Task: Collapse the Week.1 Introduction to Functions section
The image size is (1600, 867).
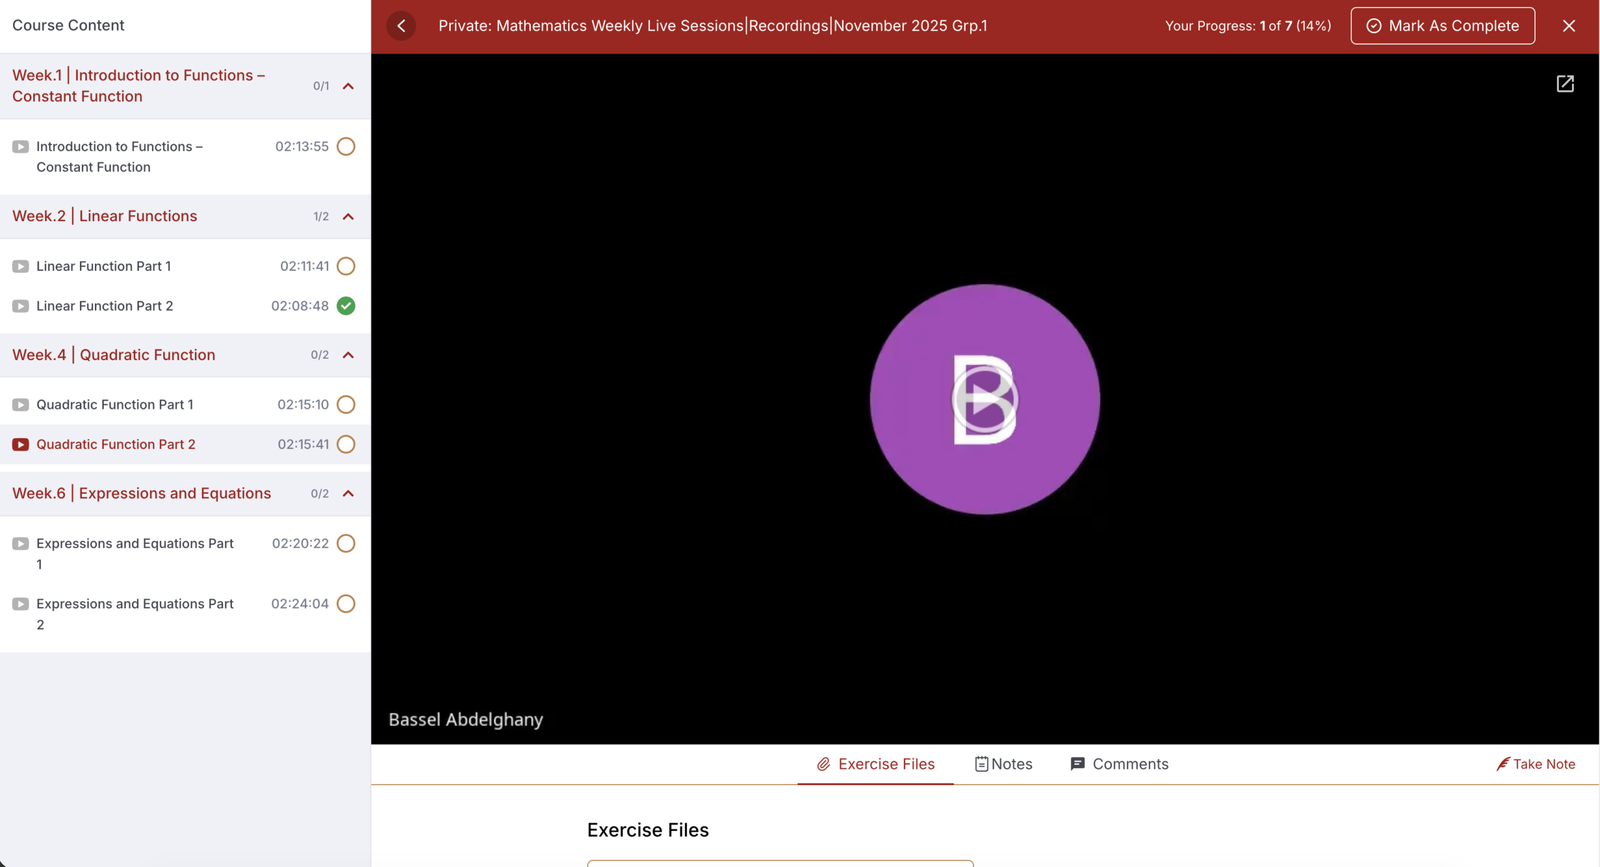Action: pos(348,86)
